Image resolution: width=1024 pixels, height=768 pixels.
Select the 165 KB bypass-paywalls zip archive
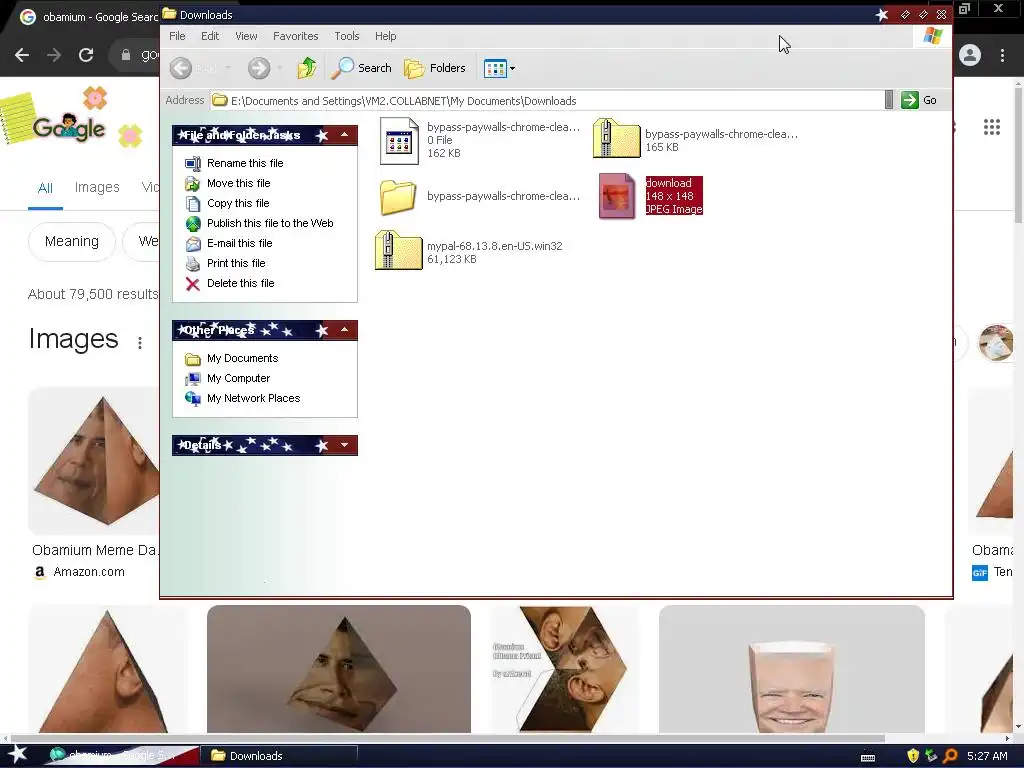(x=616, y=139)
